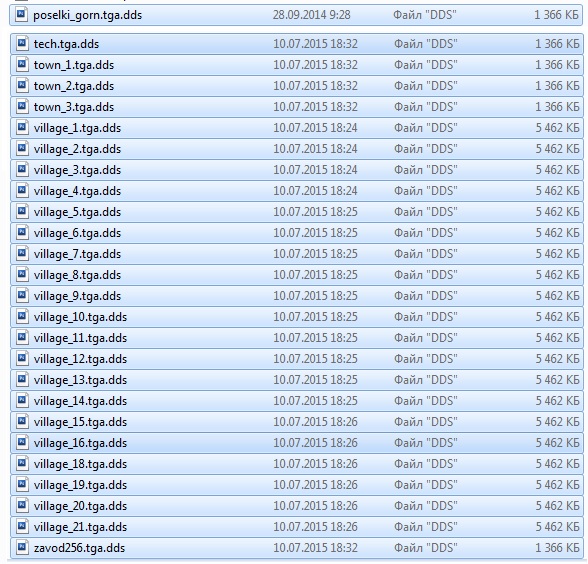The width and height of the screenshot is (588, 564).
Task: Select the file name village_21.tga.dds
Action: 80,527
